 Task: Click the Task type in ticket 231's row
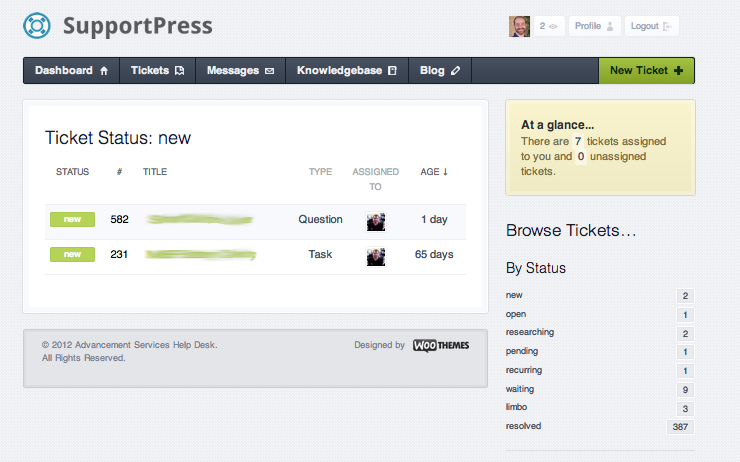(320, 254)
